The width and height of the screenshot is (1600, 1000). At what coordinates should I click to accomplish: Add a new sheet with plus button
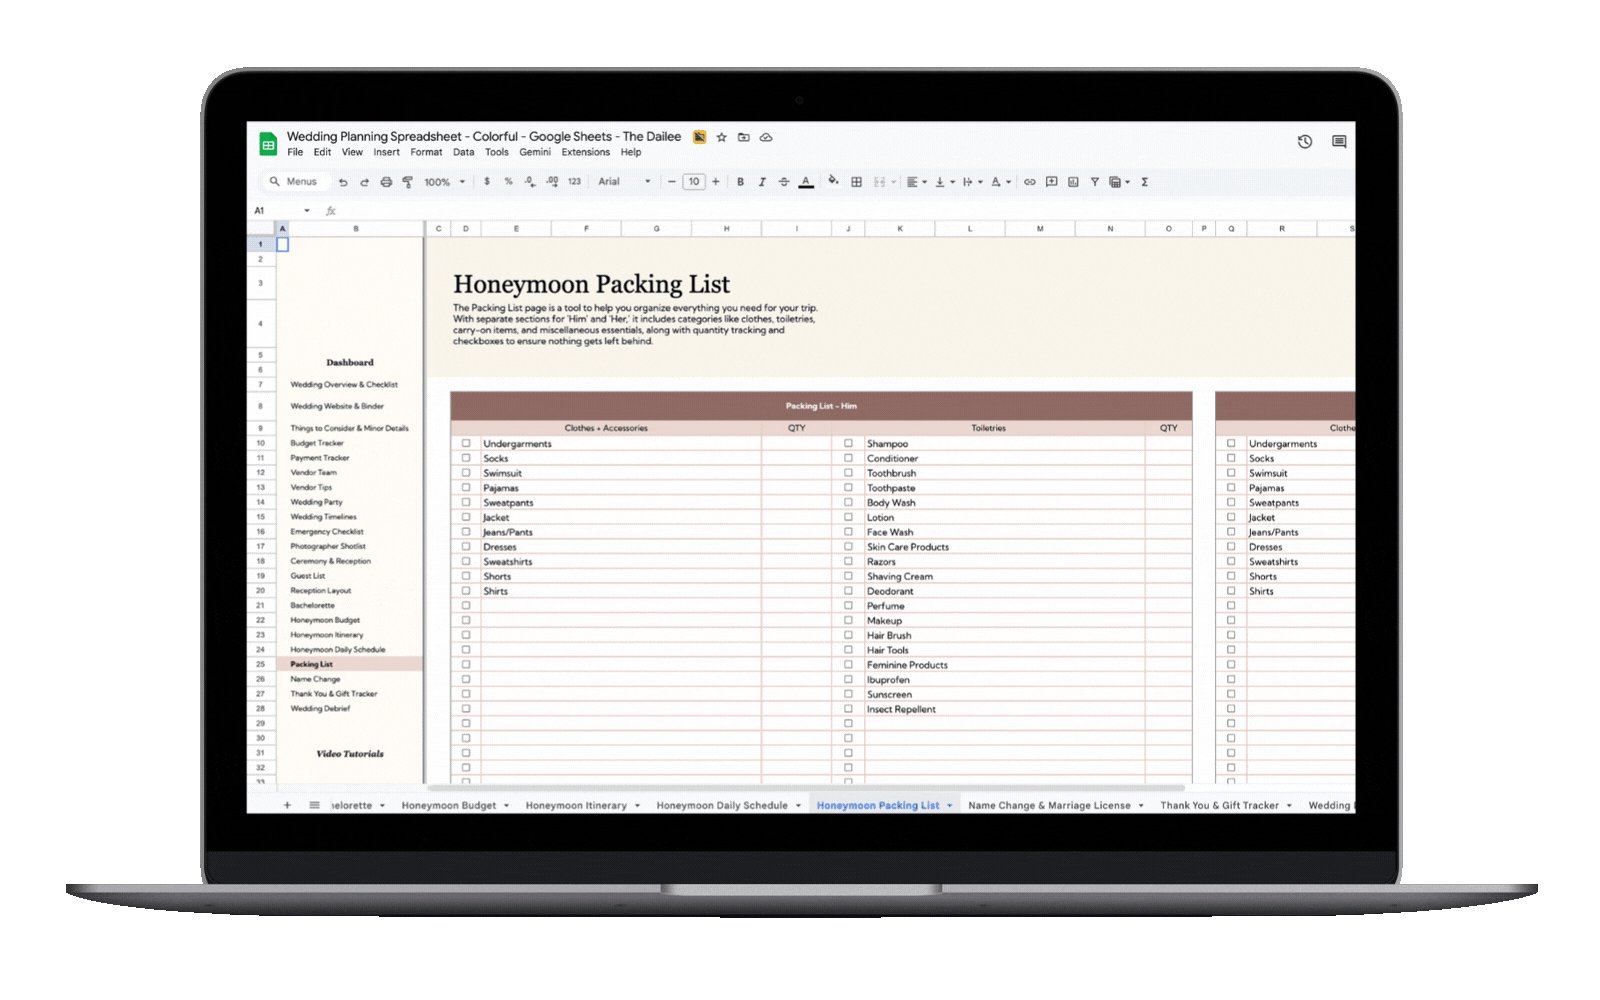(x=287, y=805)
